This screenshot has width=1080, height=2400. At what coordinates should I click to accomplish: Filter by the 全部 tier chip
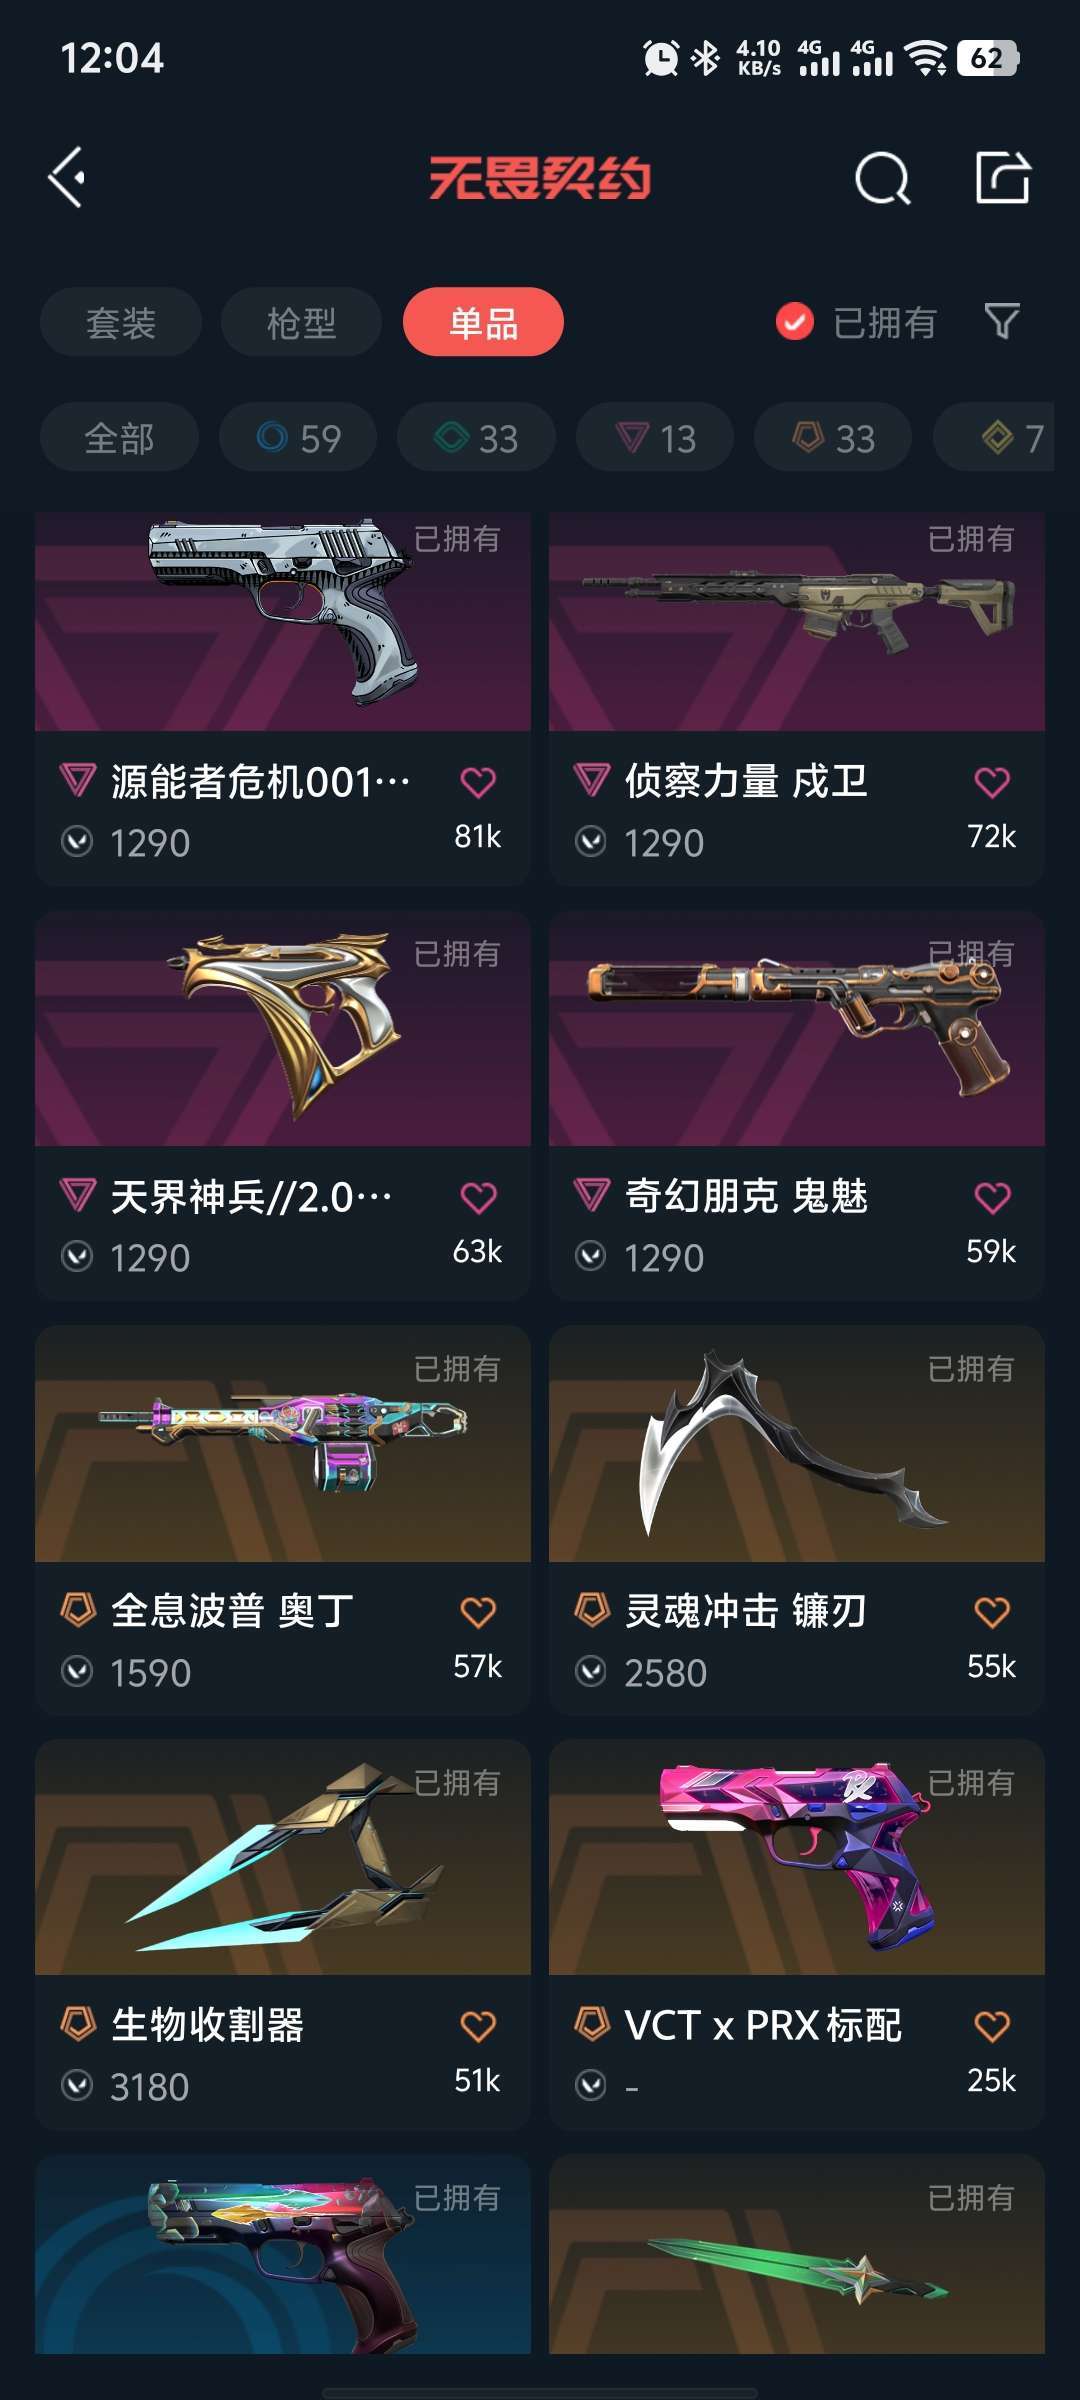pos(119,437)
